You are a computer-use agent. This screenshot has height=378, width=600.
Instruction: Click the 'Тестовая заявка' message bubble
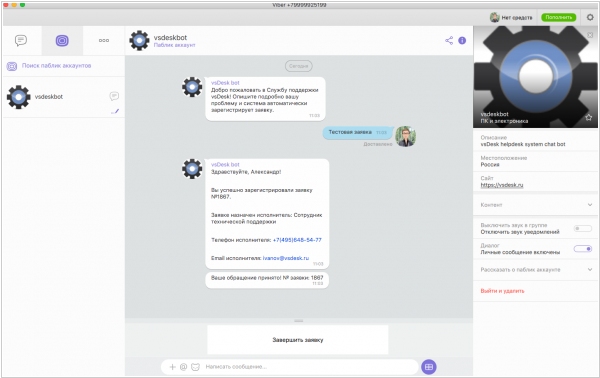tap(358, 132)
